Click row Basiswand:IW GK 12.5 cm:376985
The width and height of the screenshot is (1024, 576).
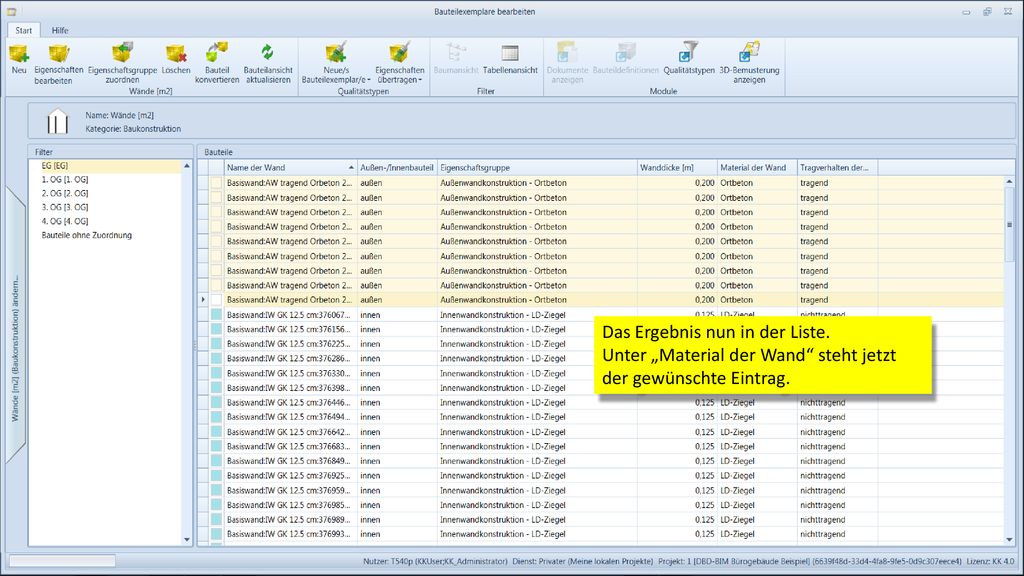[x=601, y=505]
